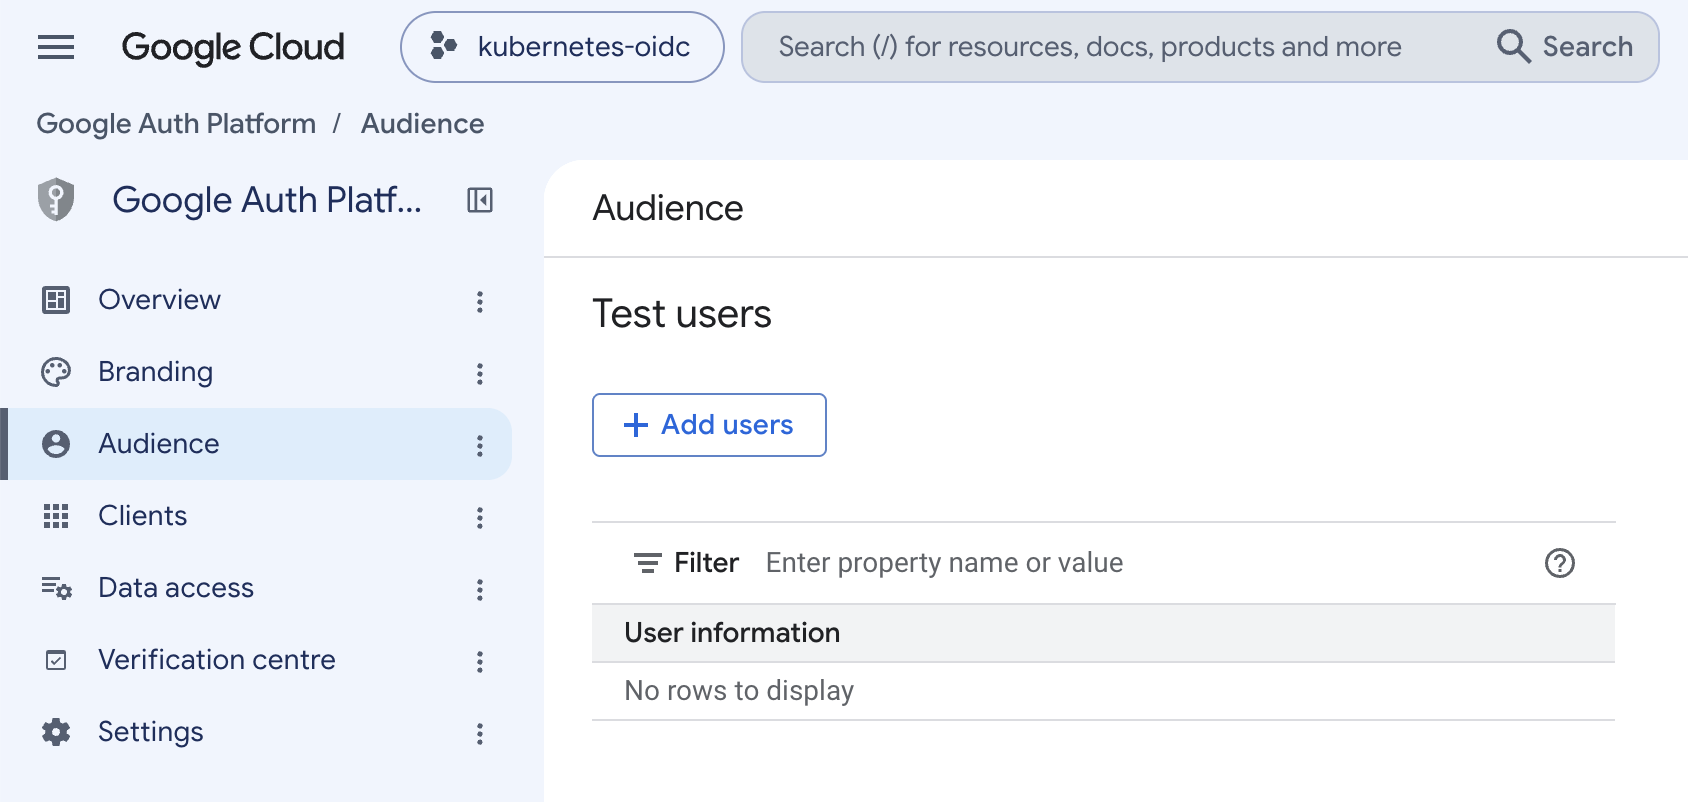This screenshot has width=1688, height=802.
Task: Click the Add users button
Action: (x=709, y=425)
